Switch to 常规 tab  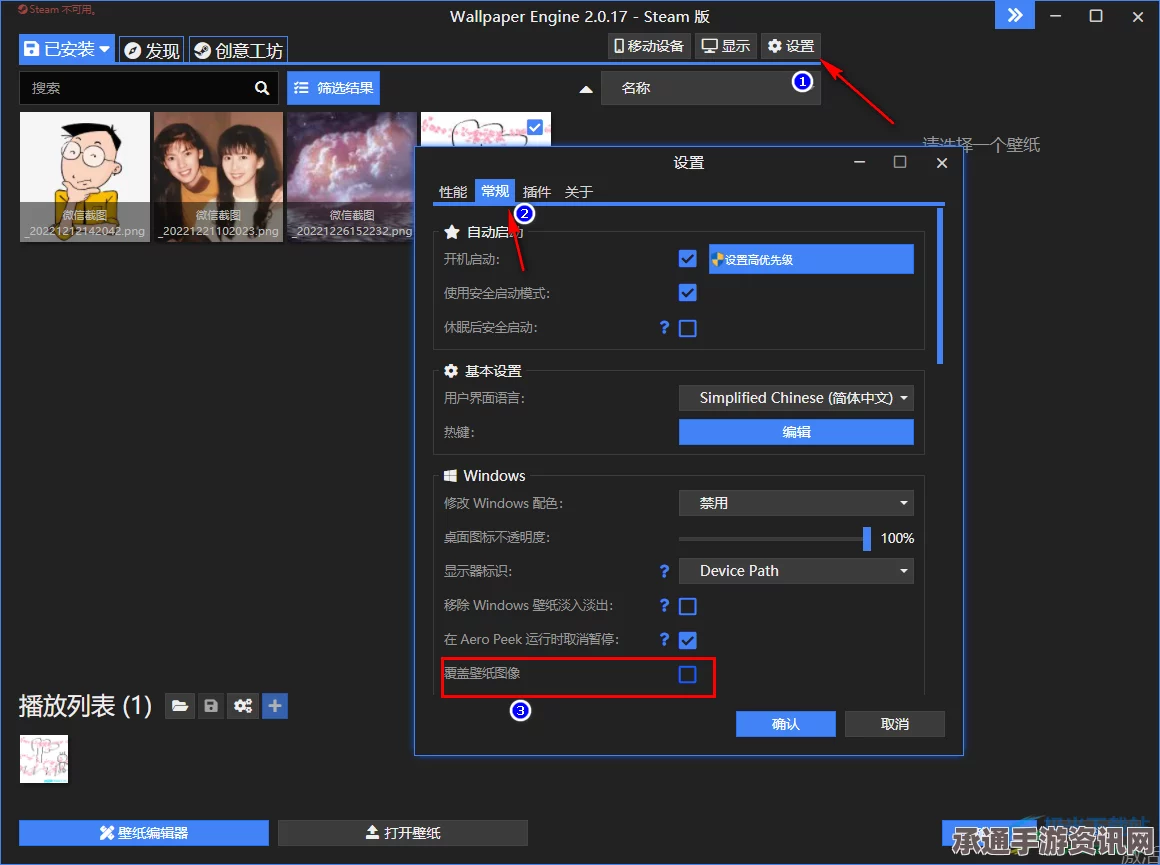pos(495,191)
